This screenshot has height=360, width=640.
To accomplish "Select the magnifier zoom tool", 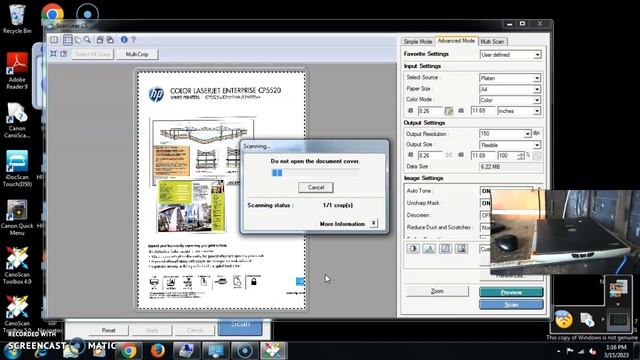I will coord(87,40).
